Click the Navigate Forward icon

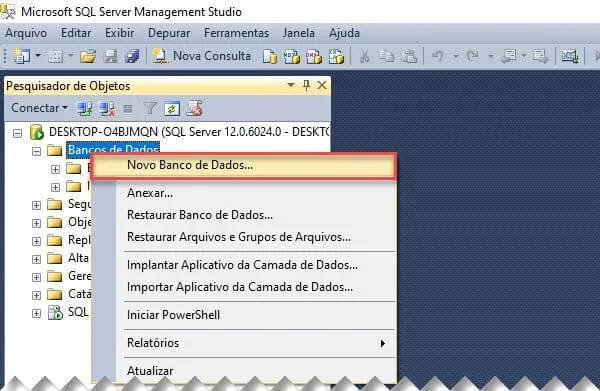pyautogui.click(x=541, y=56)
